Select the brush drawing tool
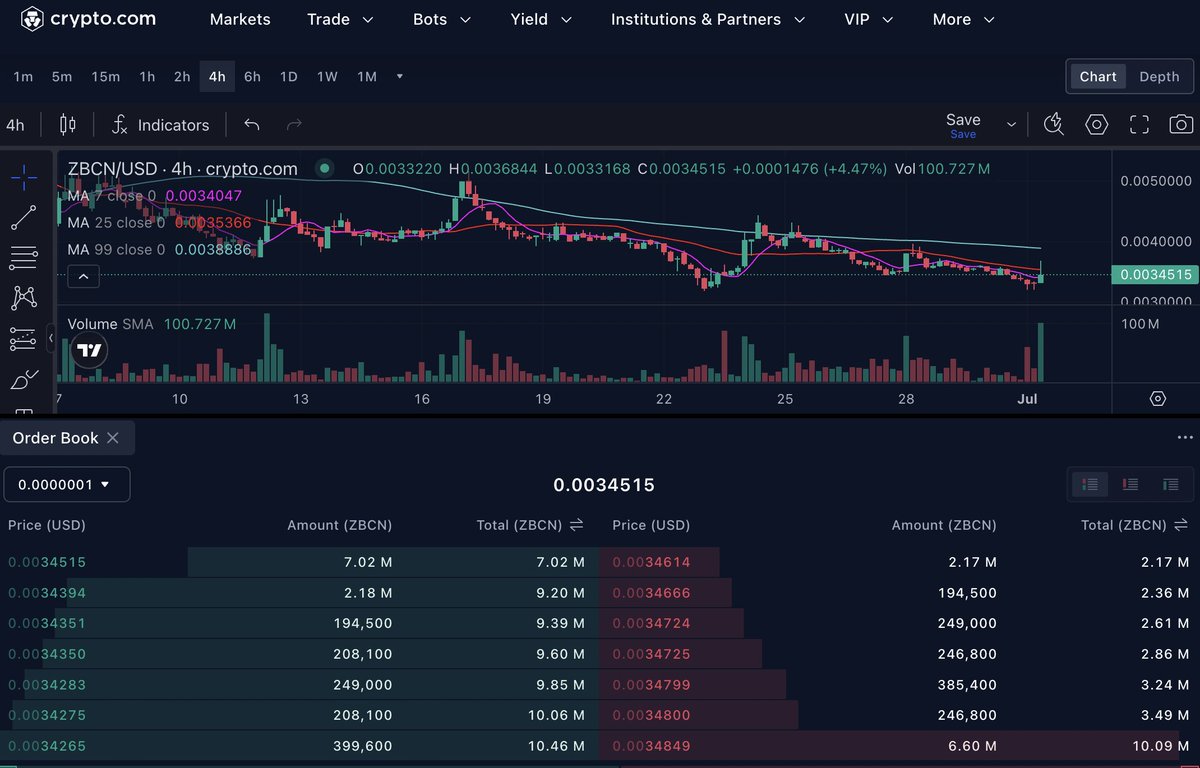The image size is (1200, 768). (24, 380)
